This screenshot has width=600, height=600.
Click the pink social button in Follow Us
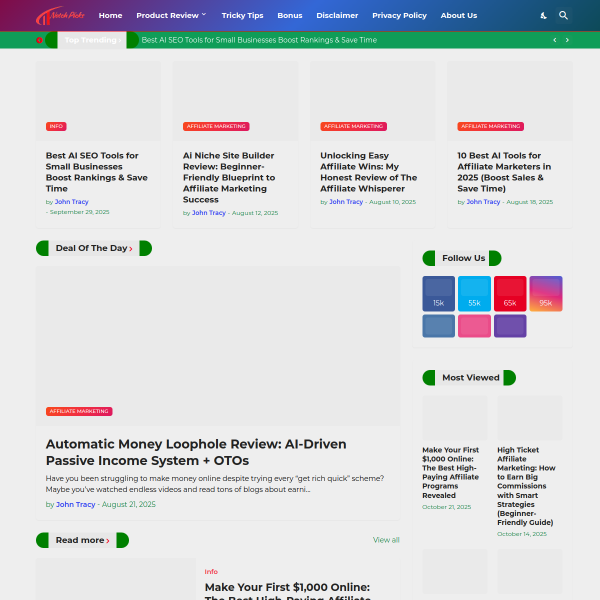[x=474, y=325]
